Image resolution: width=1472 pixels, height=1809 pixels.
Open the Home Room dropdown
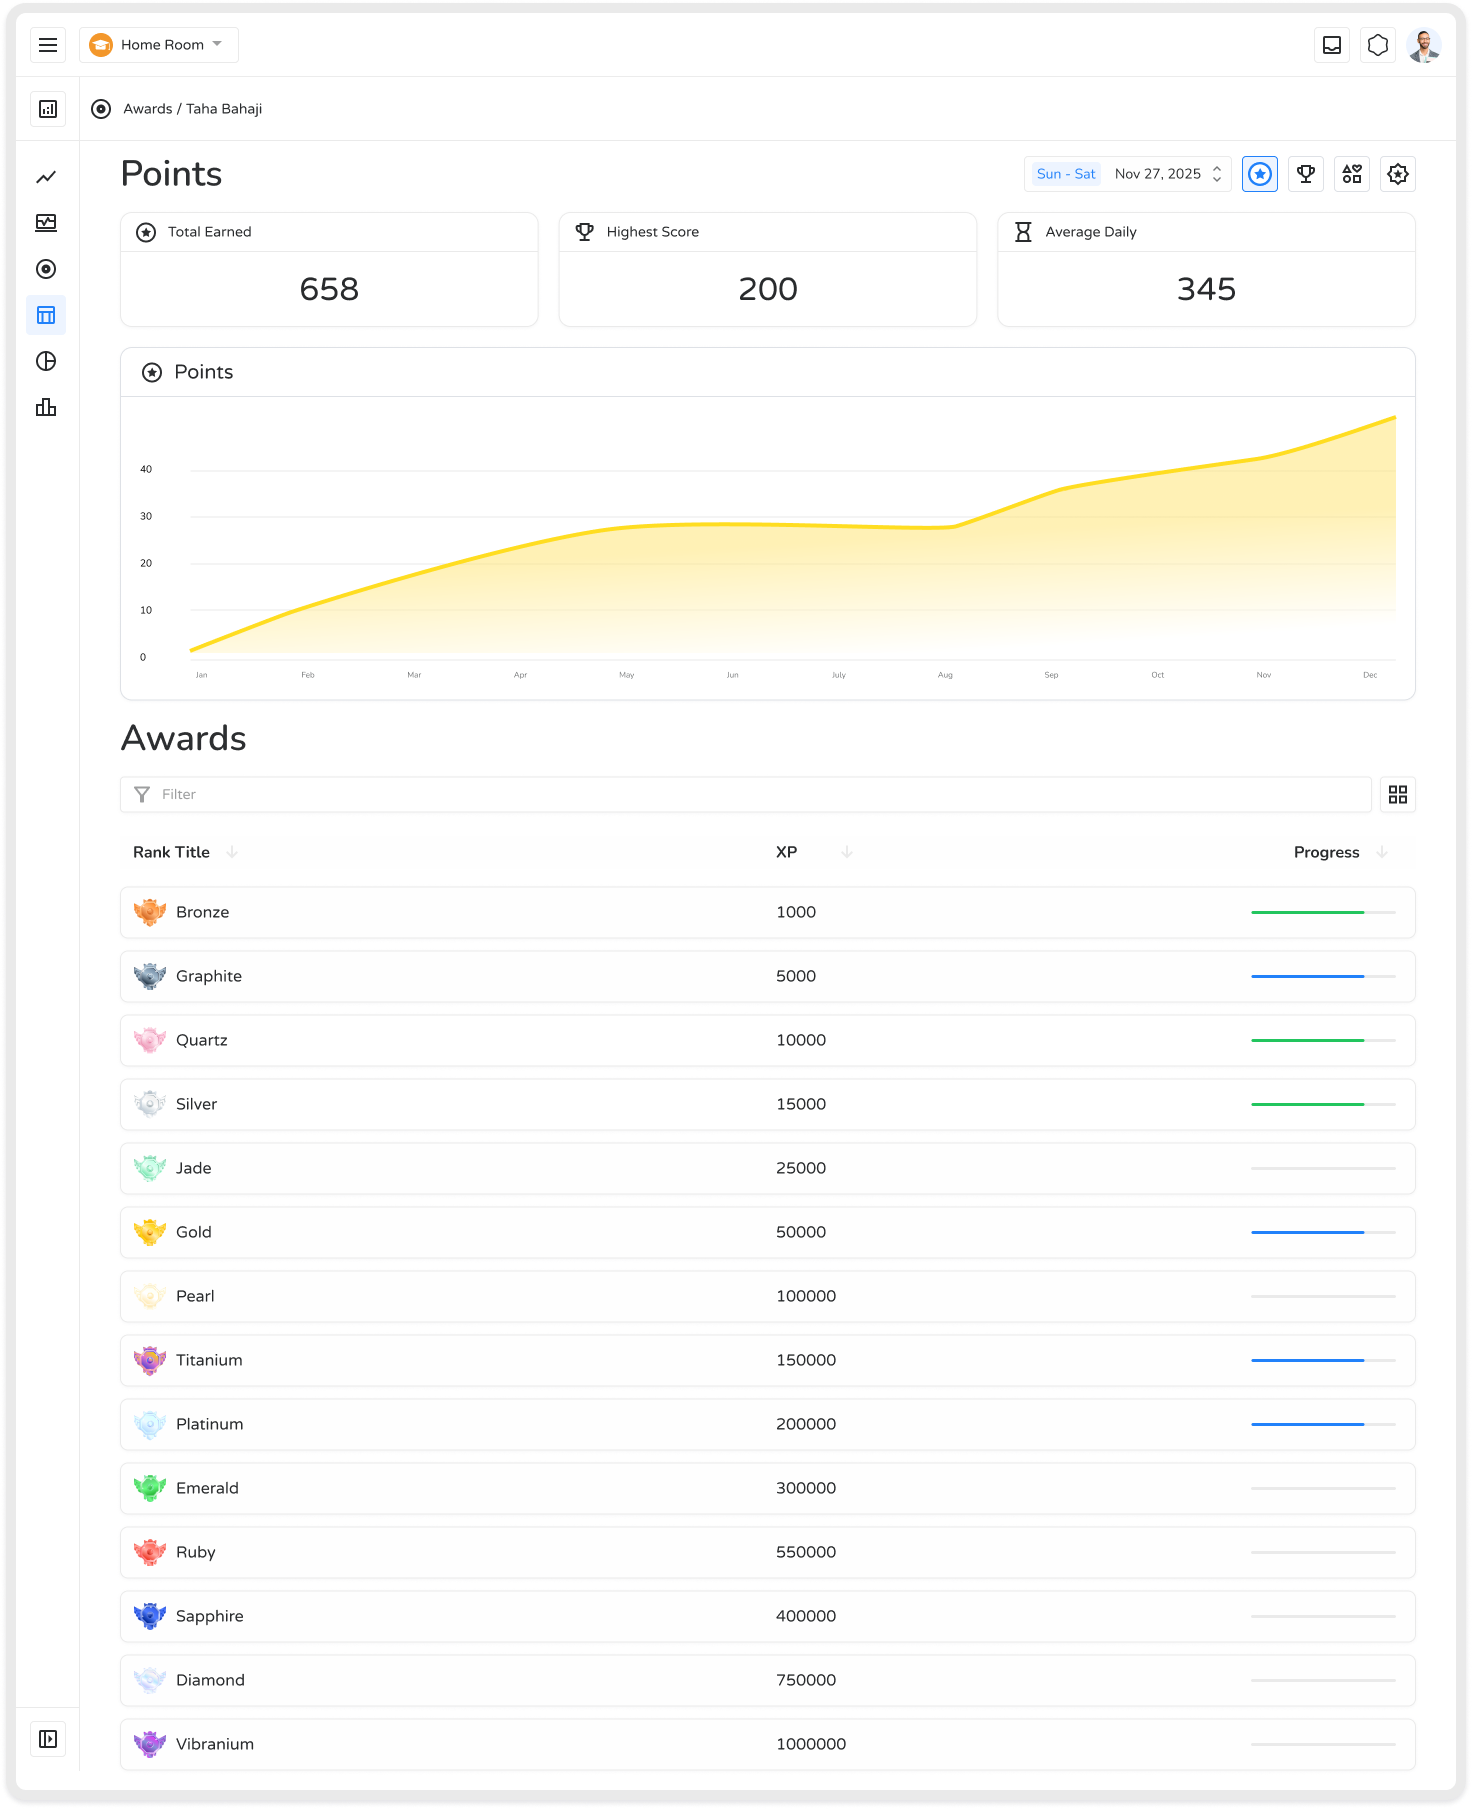pos(159,45)
